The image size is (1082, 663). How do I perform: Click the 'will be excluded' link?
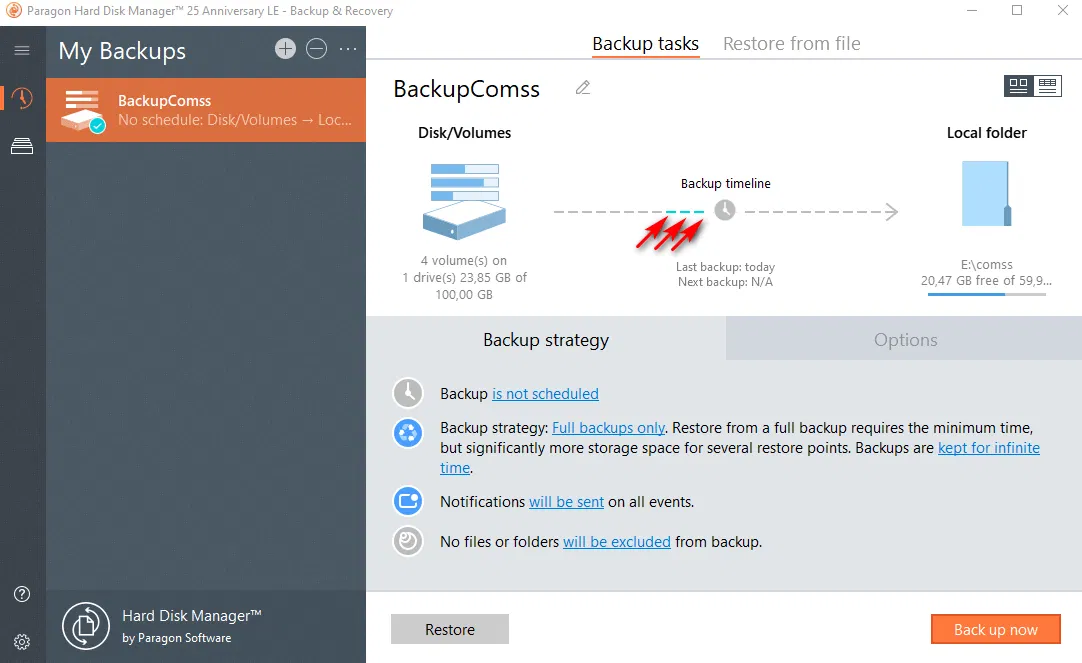(617, 542)
